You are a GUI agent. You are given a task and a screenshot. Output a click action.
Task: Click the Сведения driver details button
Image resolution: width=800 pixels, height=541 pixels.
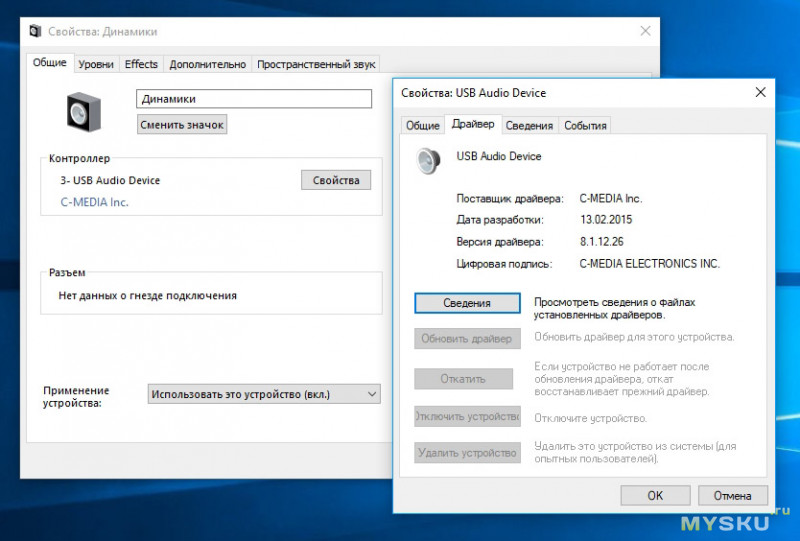[467, 303]
